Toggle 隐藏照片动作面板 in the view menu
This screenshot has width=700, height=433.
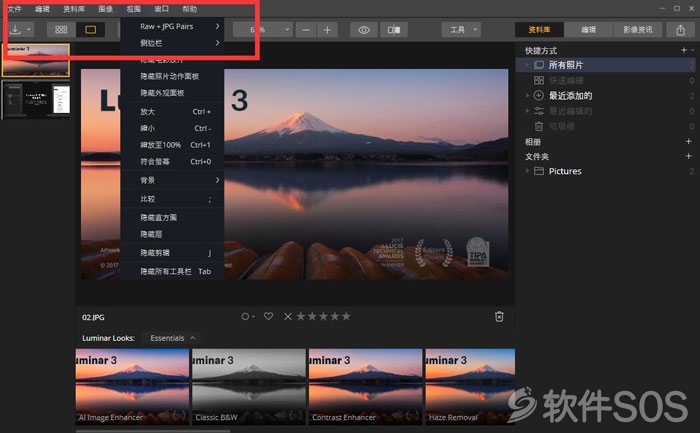172,76
